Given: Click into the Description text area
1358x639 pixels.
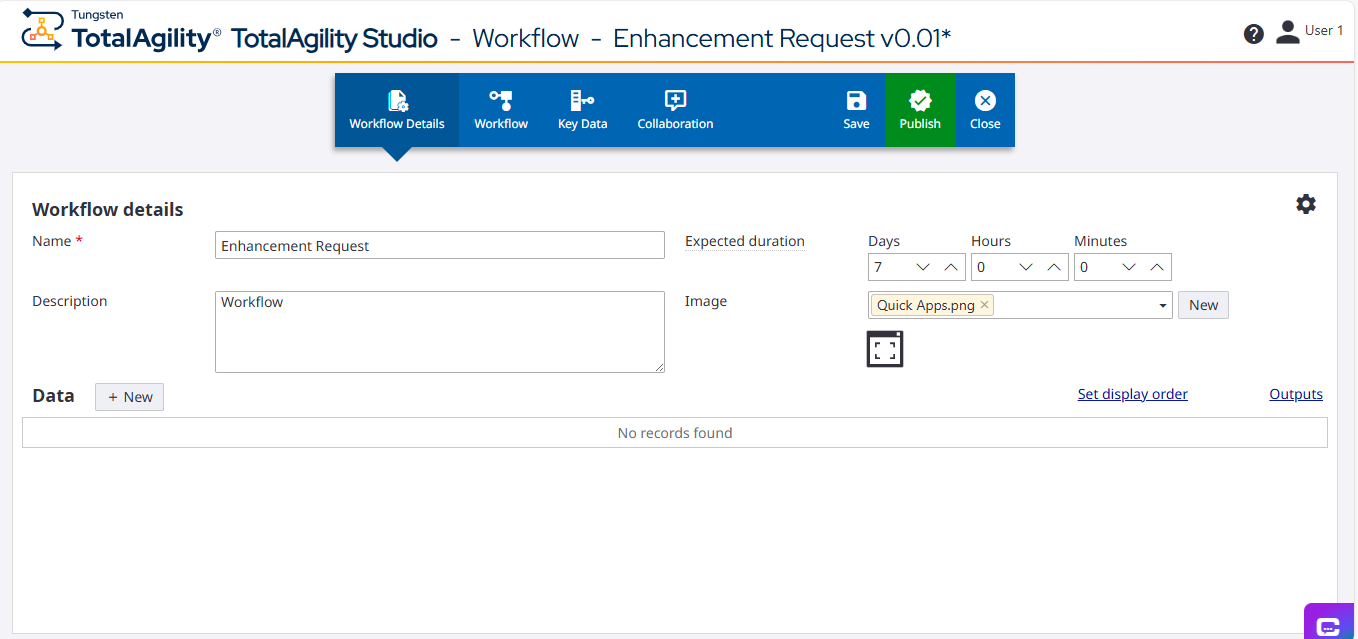Looking at the screenshot, I should tap(440, 332).
